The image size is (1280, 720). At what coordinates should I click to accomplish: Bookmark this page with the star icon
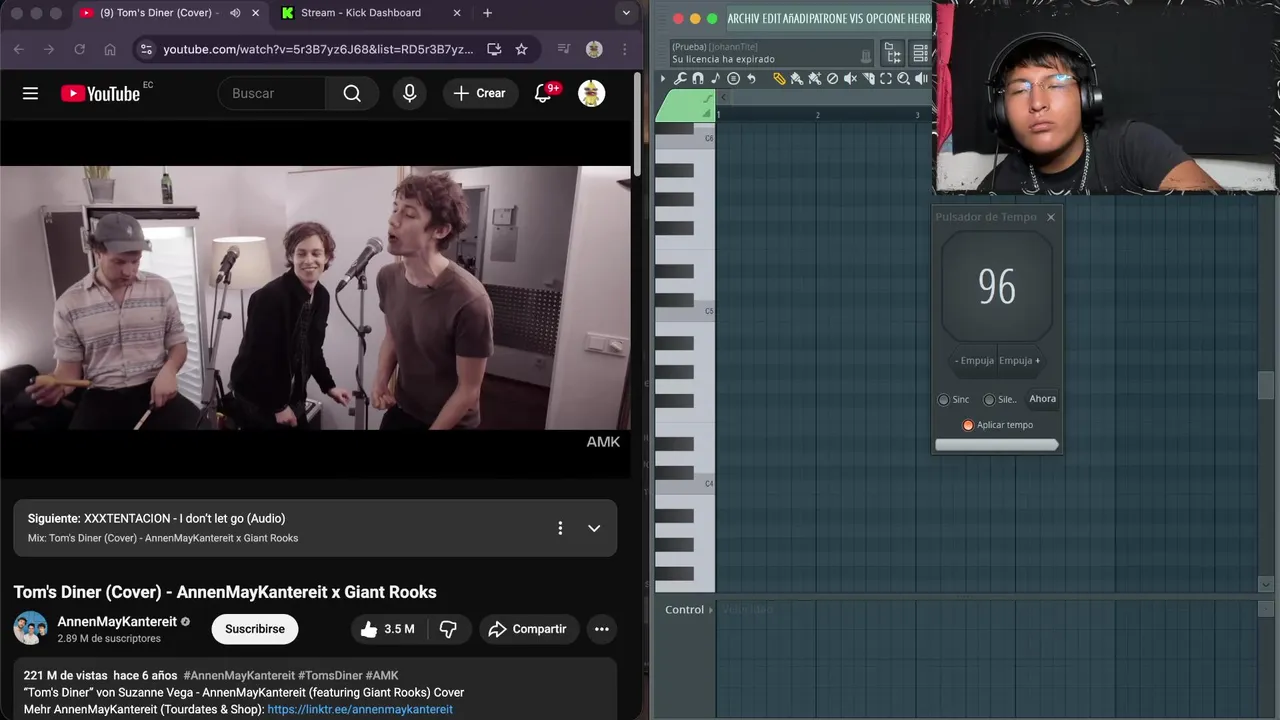pos(521,49)
